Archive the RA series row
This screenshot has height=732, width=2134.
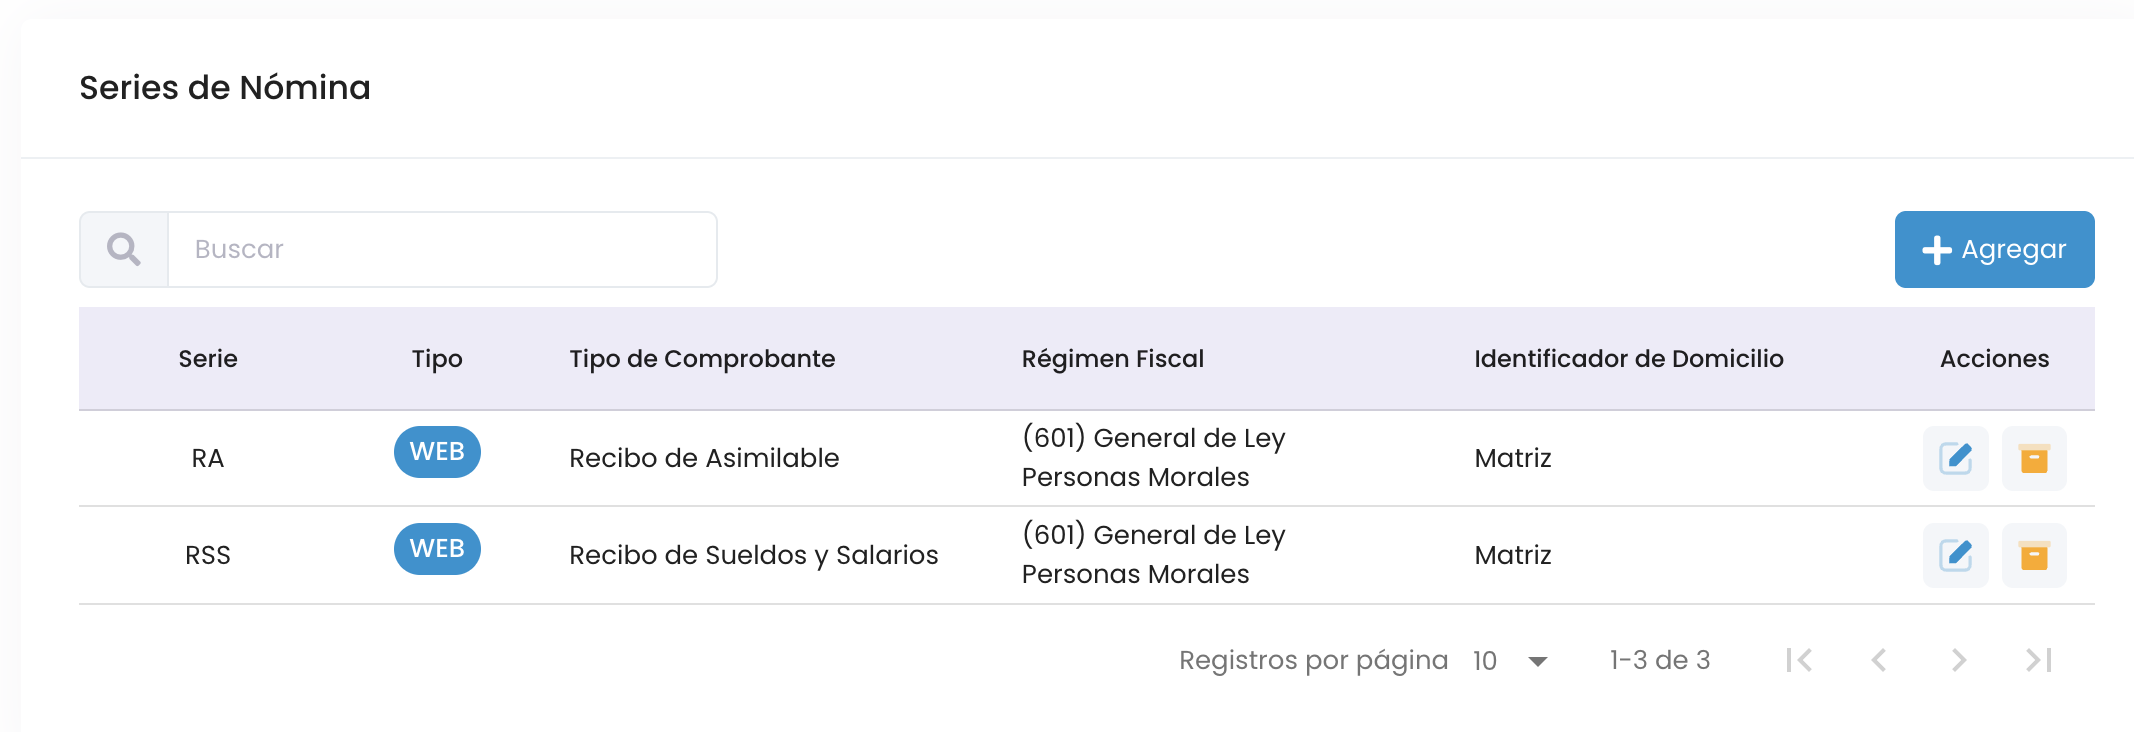pyautogui.click(x=2034, y=458)
